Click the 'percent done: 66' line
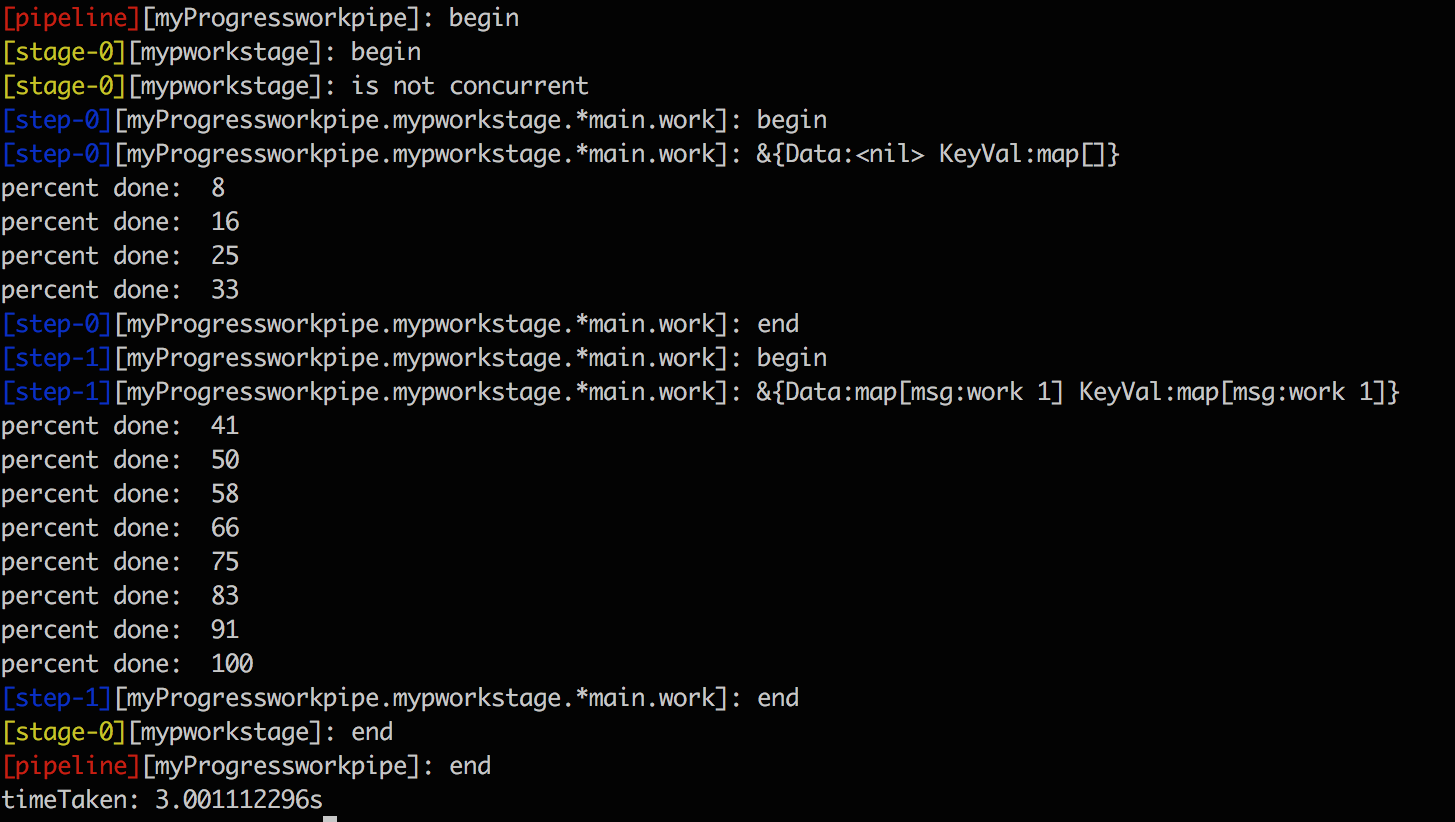Viewport: 1455px width, 822px height. [120, 528]
